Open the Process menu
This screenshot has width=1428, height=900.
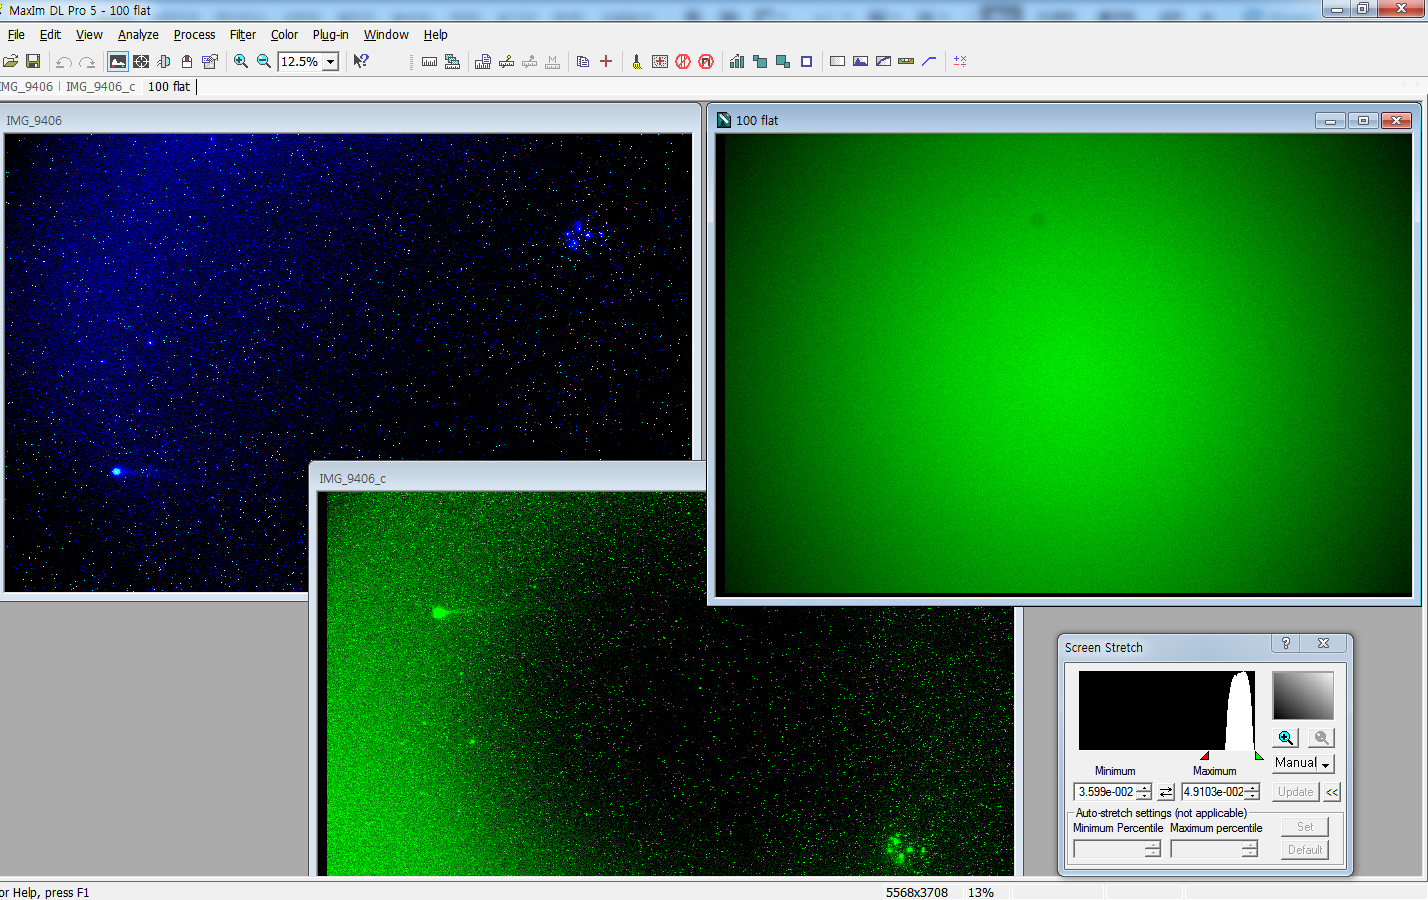(194, 35)
